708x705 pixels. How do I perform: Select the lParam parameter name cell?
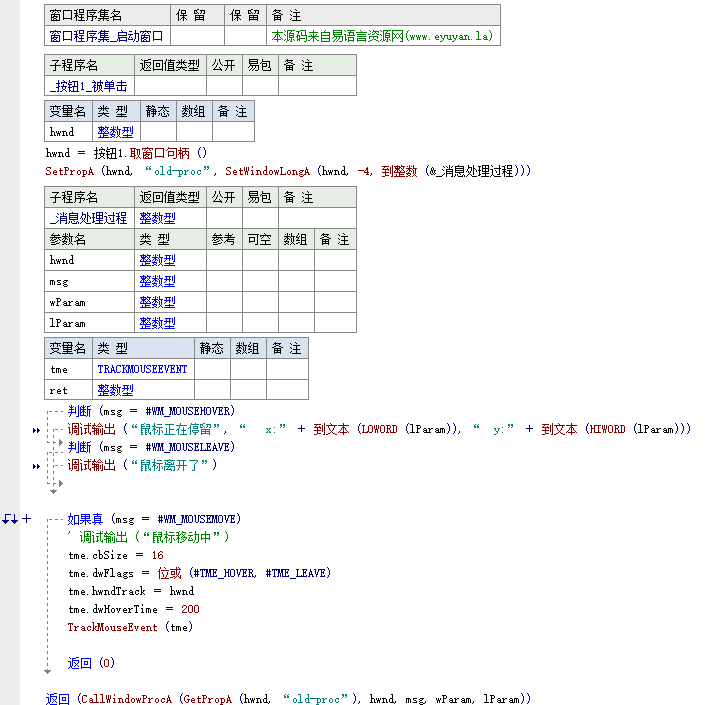[x=89, y=323]
